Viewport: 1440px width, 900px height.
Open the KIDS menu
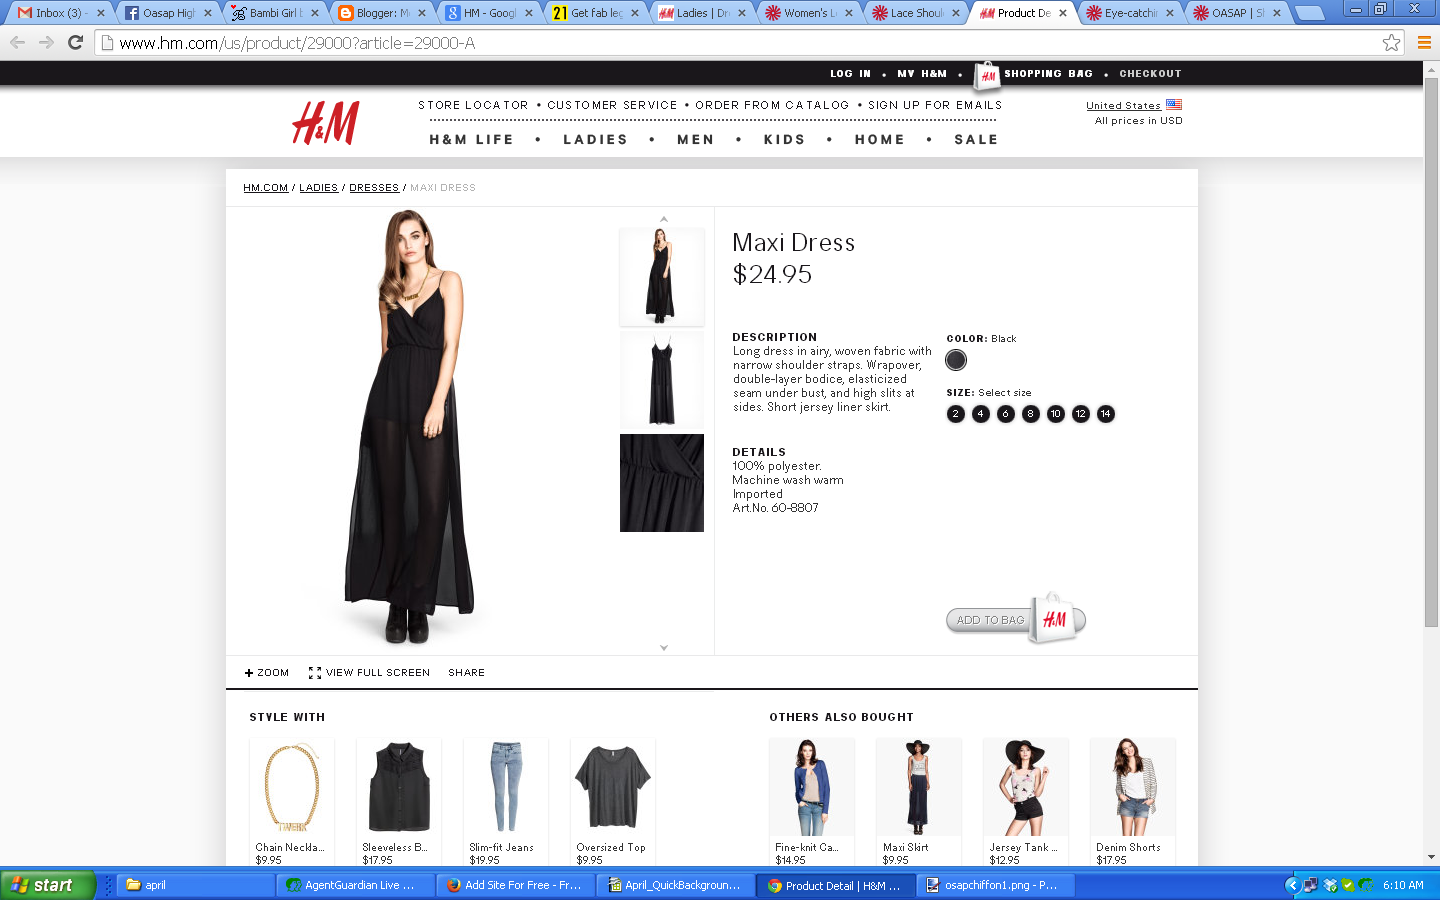click(785, 140)
